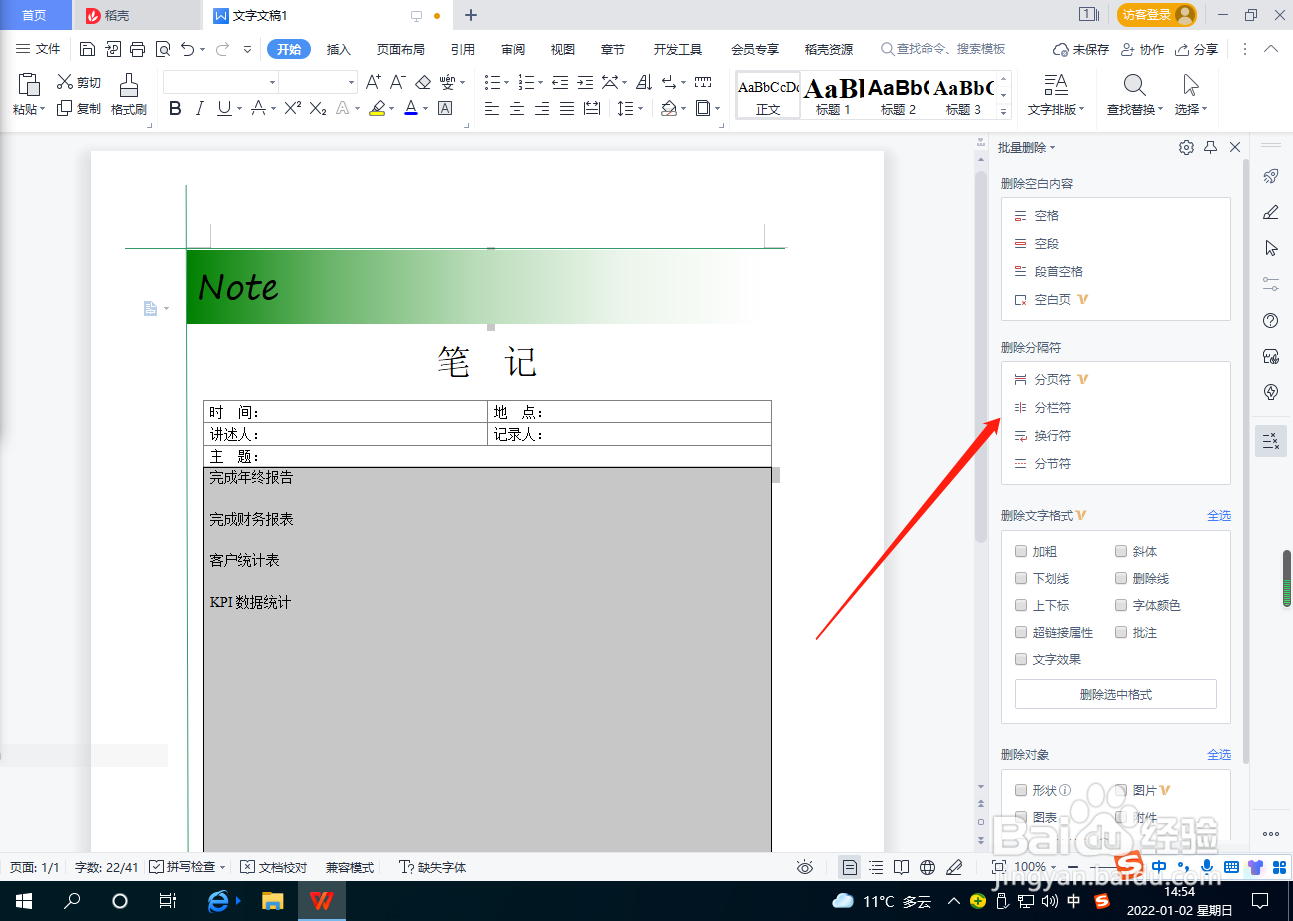This screenshot has height=921, width=1293.
Task: Open the font size dropdown
Action: pos(351,82)
